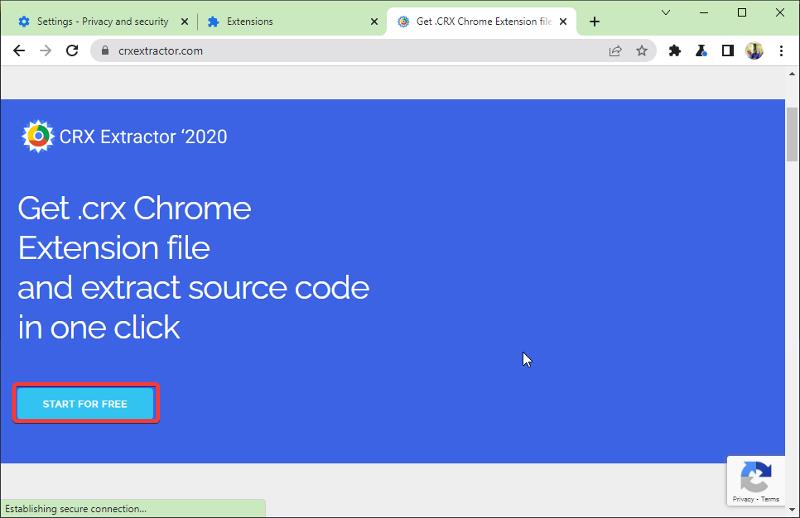800x518 pixels.
Task: Bookmark this page with the star icon
Action: coord(642,51)
